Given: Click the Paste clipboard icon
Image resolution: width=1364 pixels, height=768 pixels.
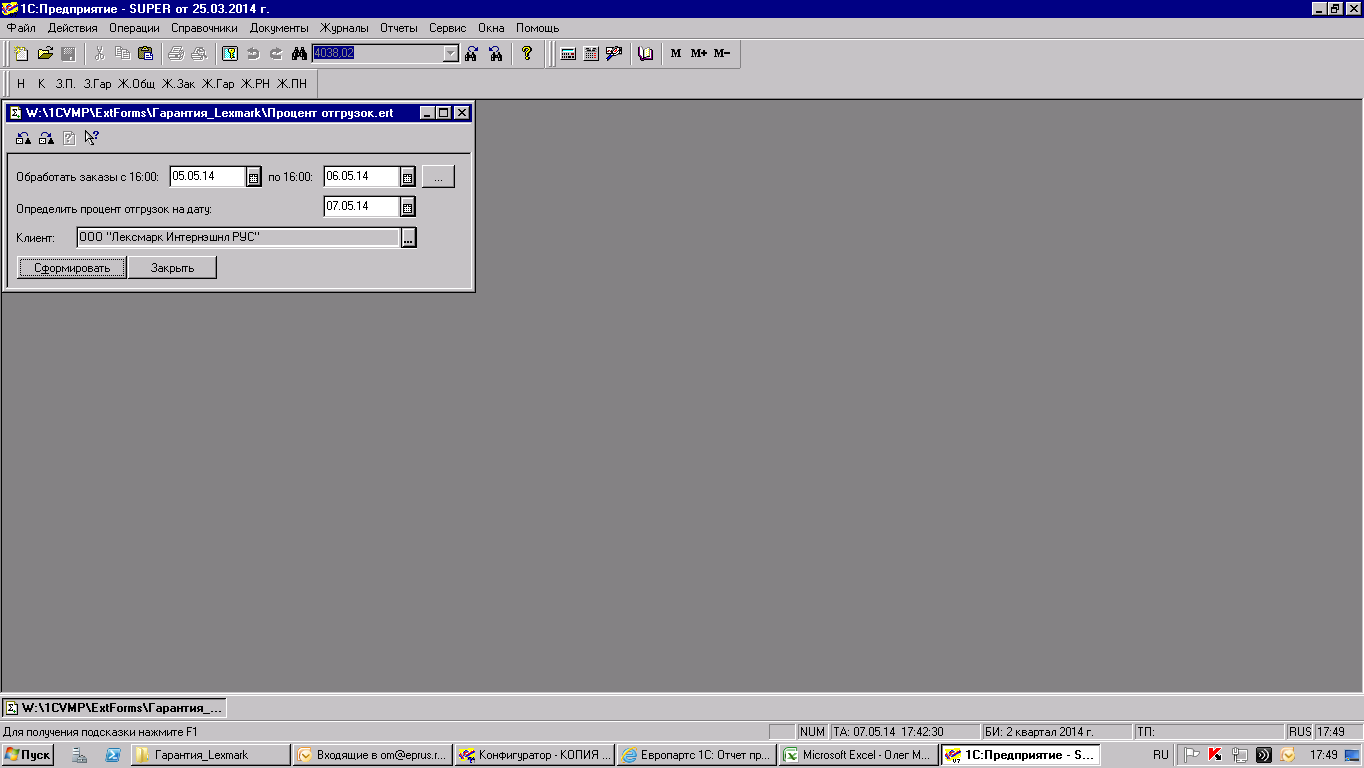Looking at the screenshot, I should click(x=146, y=54).
